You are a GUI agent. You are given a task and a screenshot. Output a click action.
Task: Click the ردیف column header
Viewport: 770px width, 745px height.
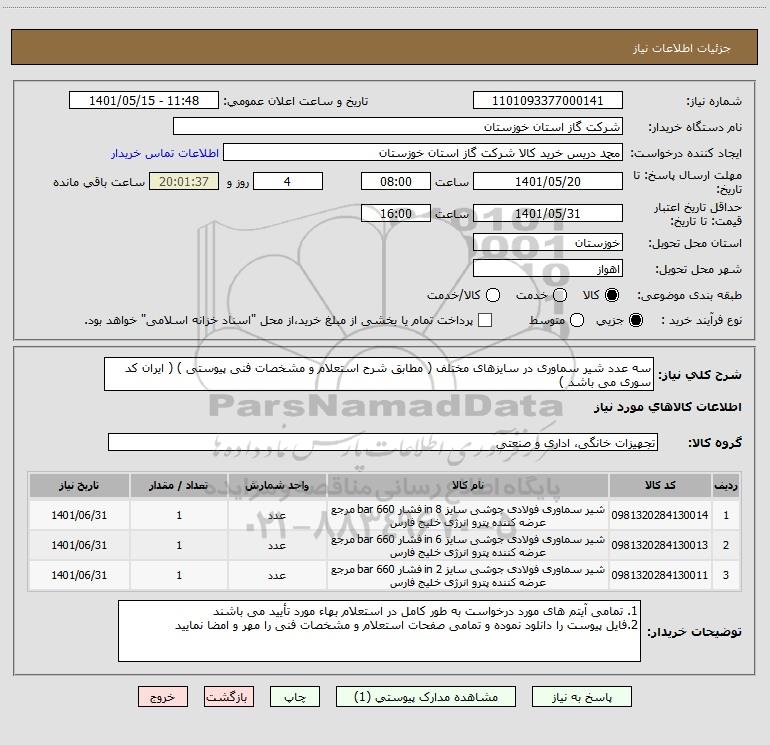tap(726, 485)
